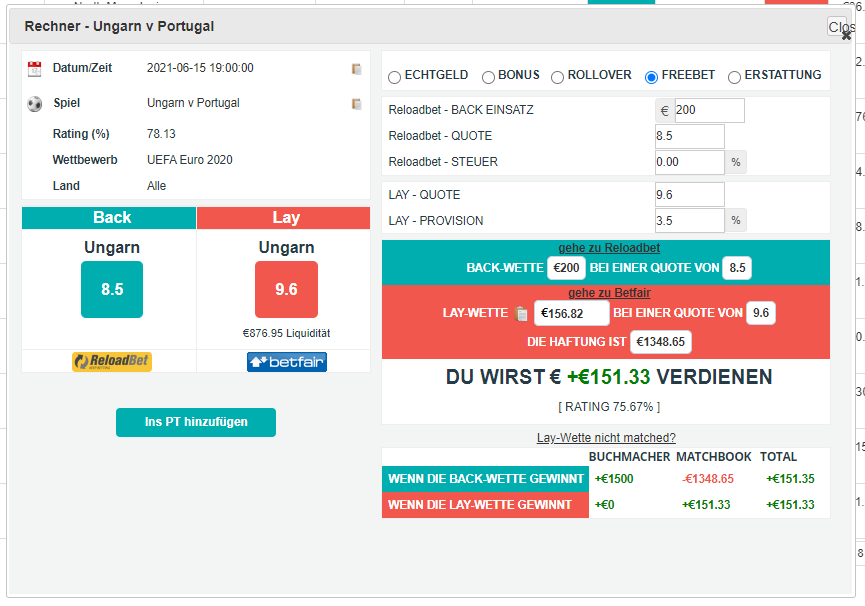Click the soccer ball icon beside Spiel

point(35,103)
